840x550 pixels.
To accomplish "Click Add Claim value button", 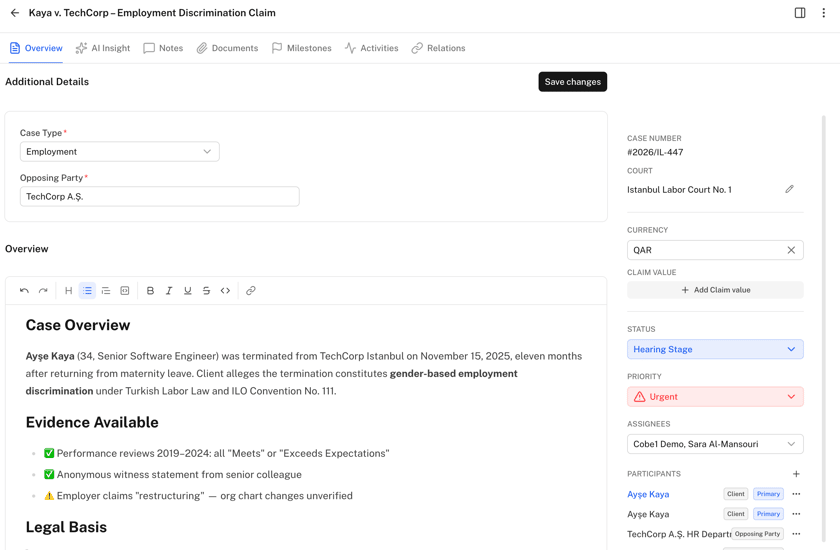I will tap(715, 290).
